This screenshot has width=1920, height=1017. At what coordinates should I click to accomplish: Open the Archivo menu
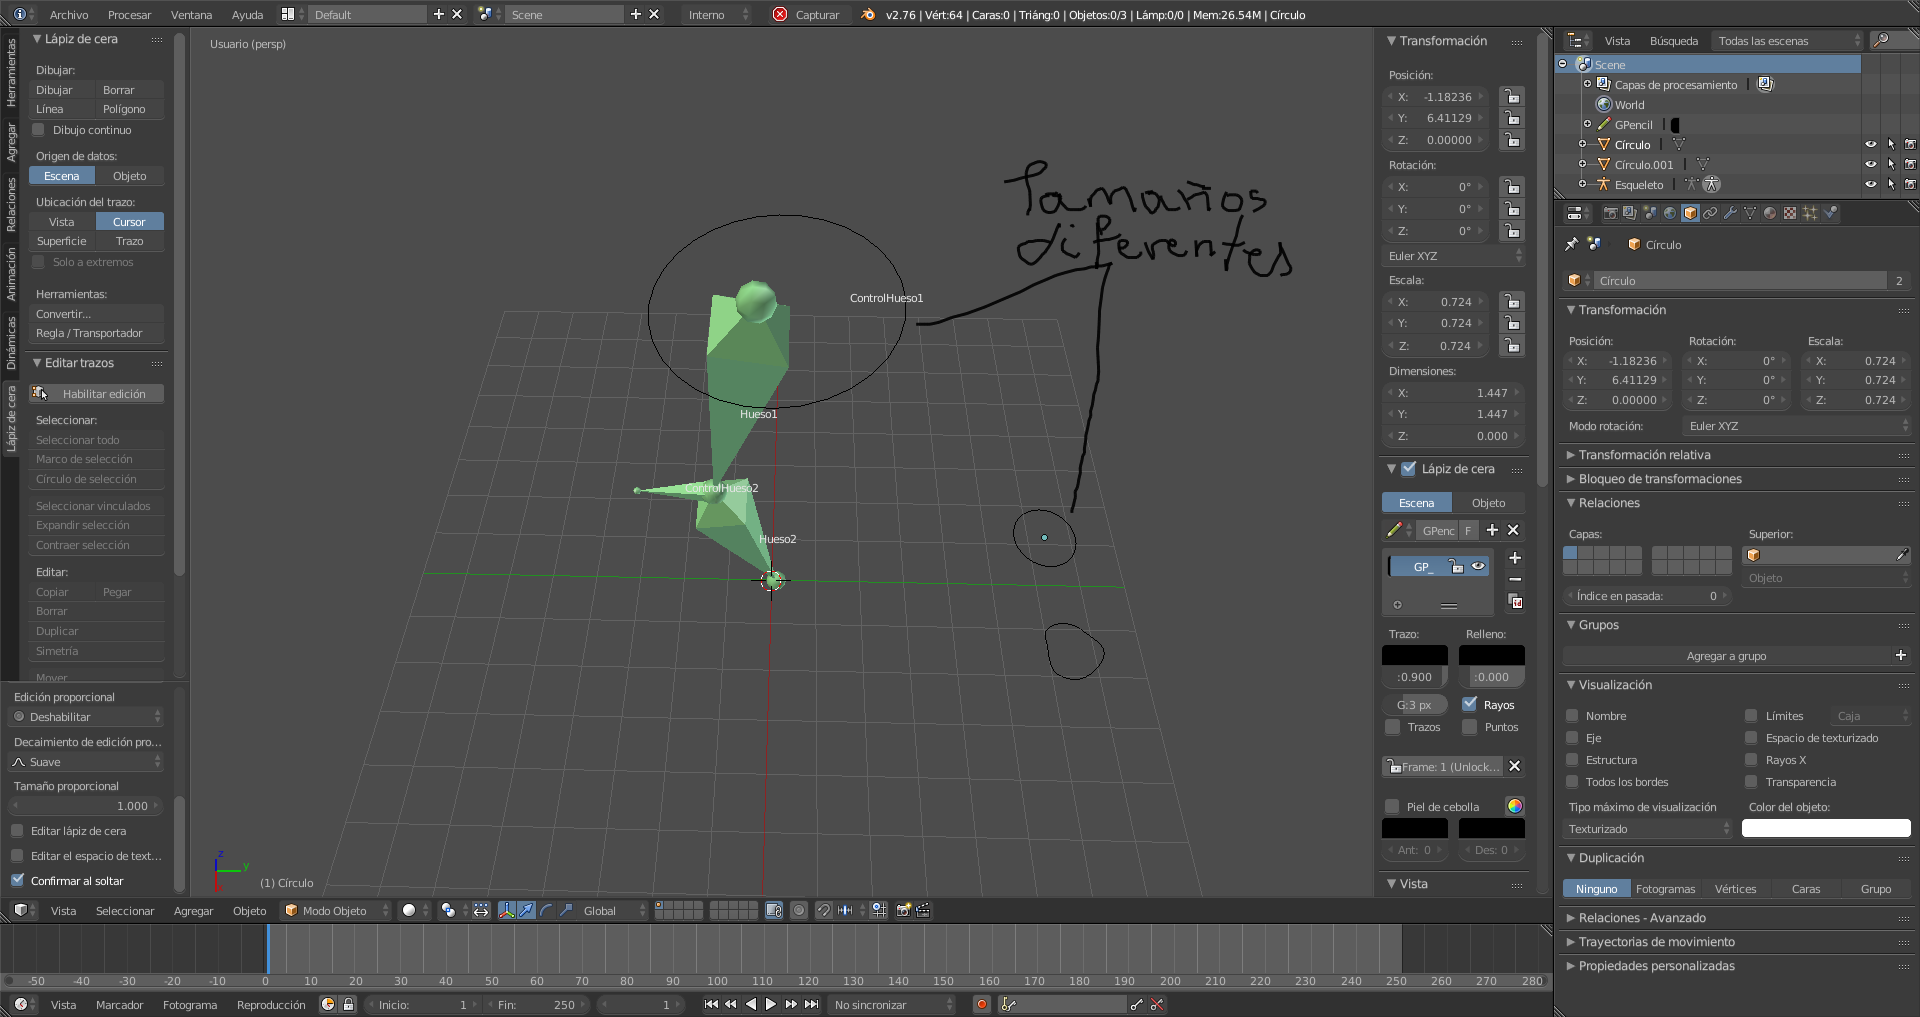tap(69, 15)
